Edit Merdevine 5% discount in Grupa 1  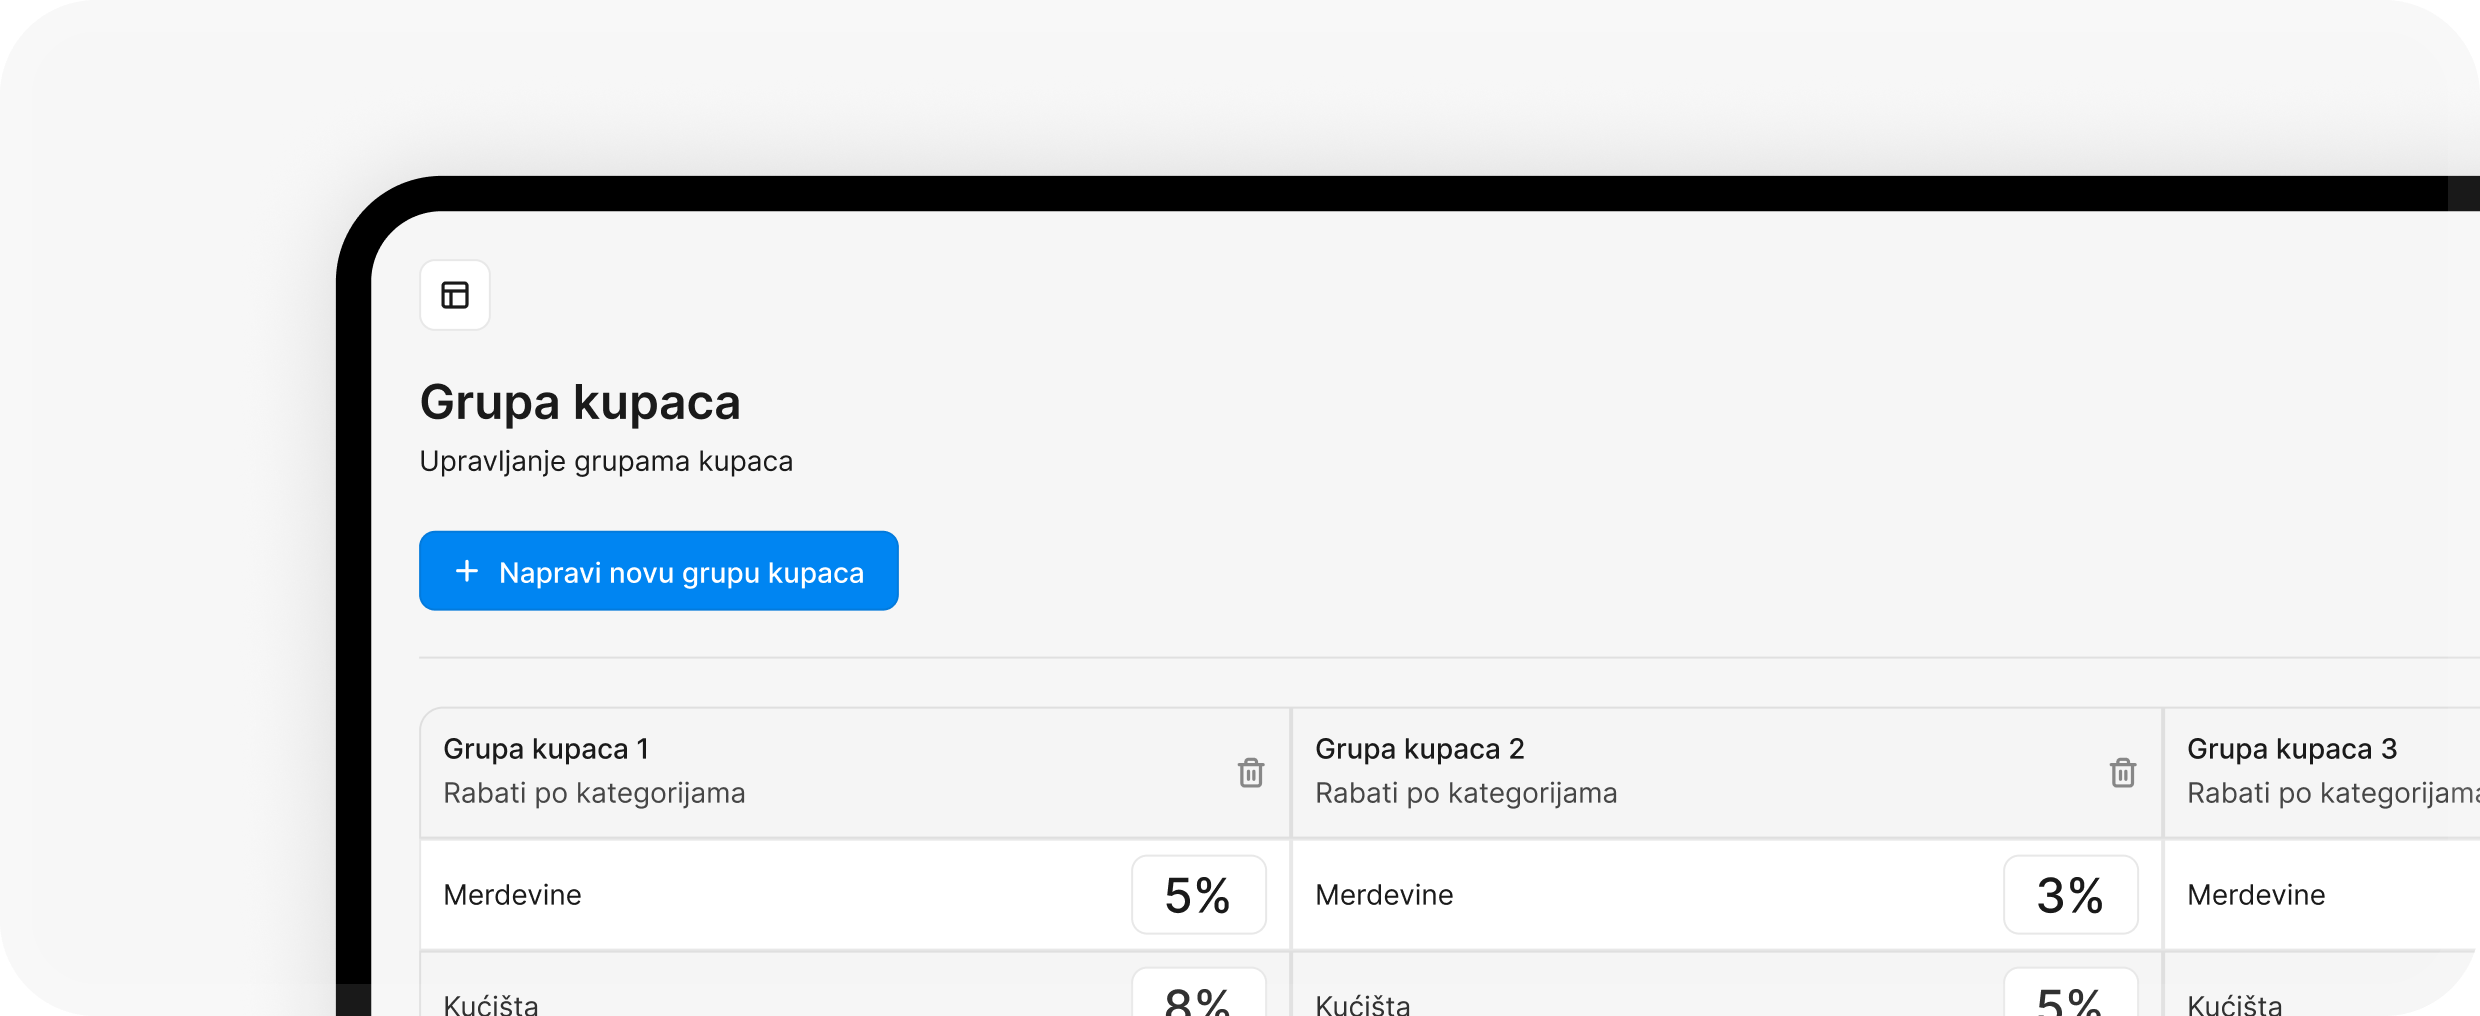[1199, 895]
